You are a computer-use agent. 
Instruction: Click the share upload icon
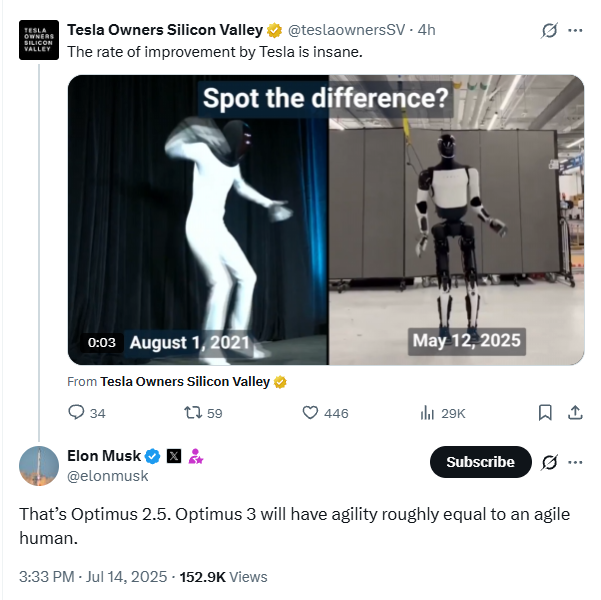(x=575, y=412)
